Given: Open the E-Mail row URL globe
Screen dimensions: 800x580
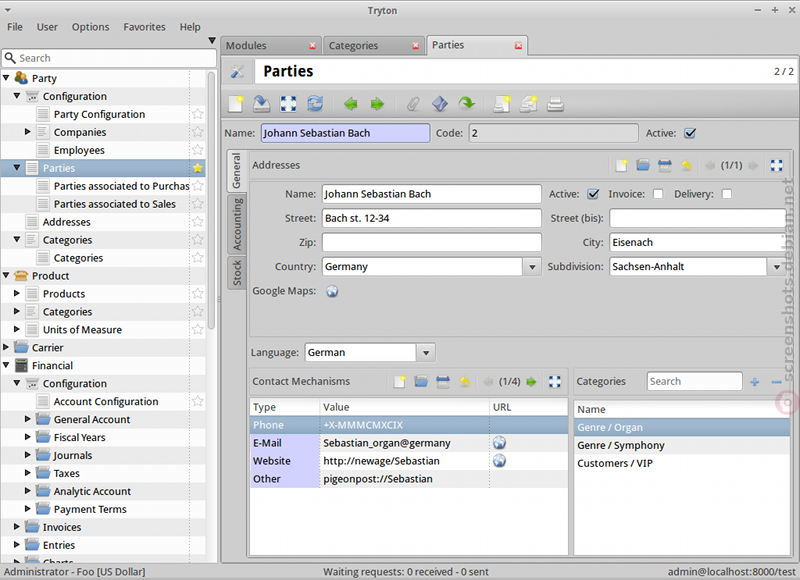Looking at the screenshot, I should [499, 443].
